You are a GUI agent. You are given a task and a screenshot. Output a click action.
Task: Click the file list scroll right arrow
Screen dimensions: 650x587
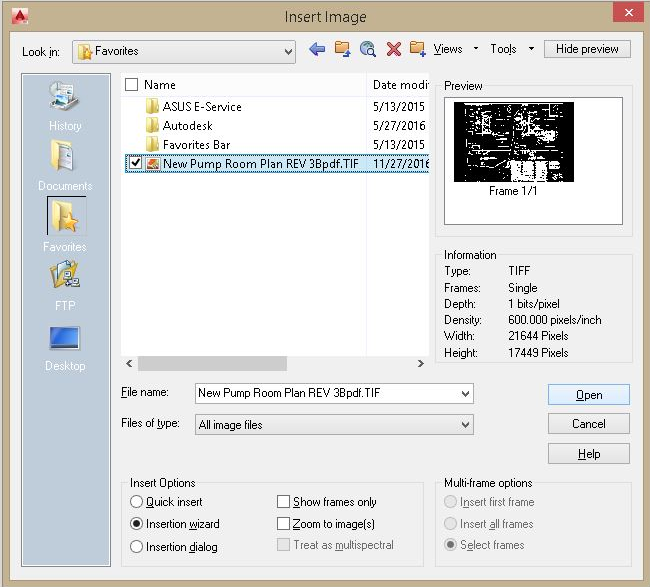421,364
